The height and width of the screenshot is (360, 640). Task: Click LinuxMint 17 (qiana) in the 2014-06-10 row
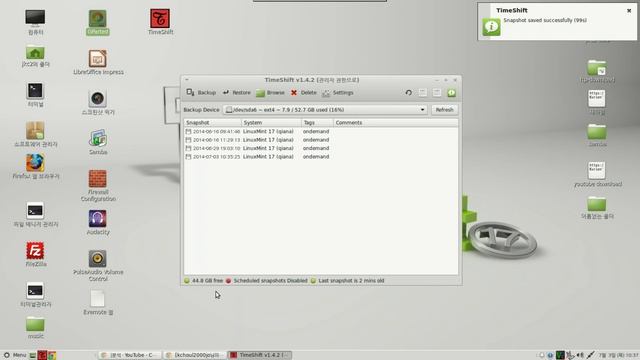pyautogui.click(x=268, y=131)
